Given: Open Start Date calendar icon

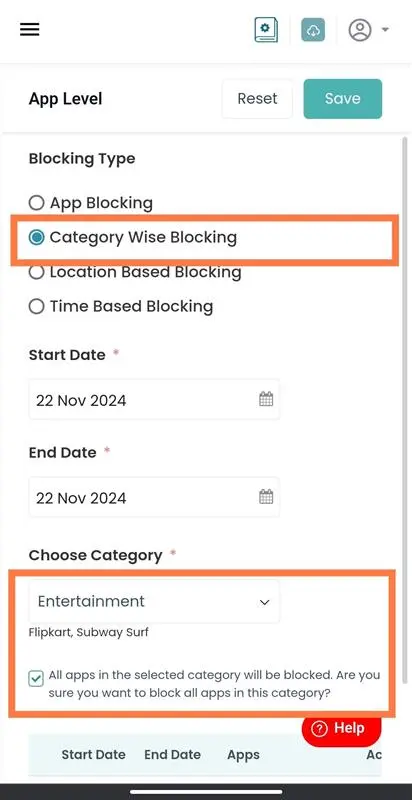Looking at the screenshot, I should click(x=266, y=399).
